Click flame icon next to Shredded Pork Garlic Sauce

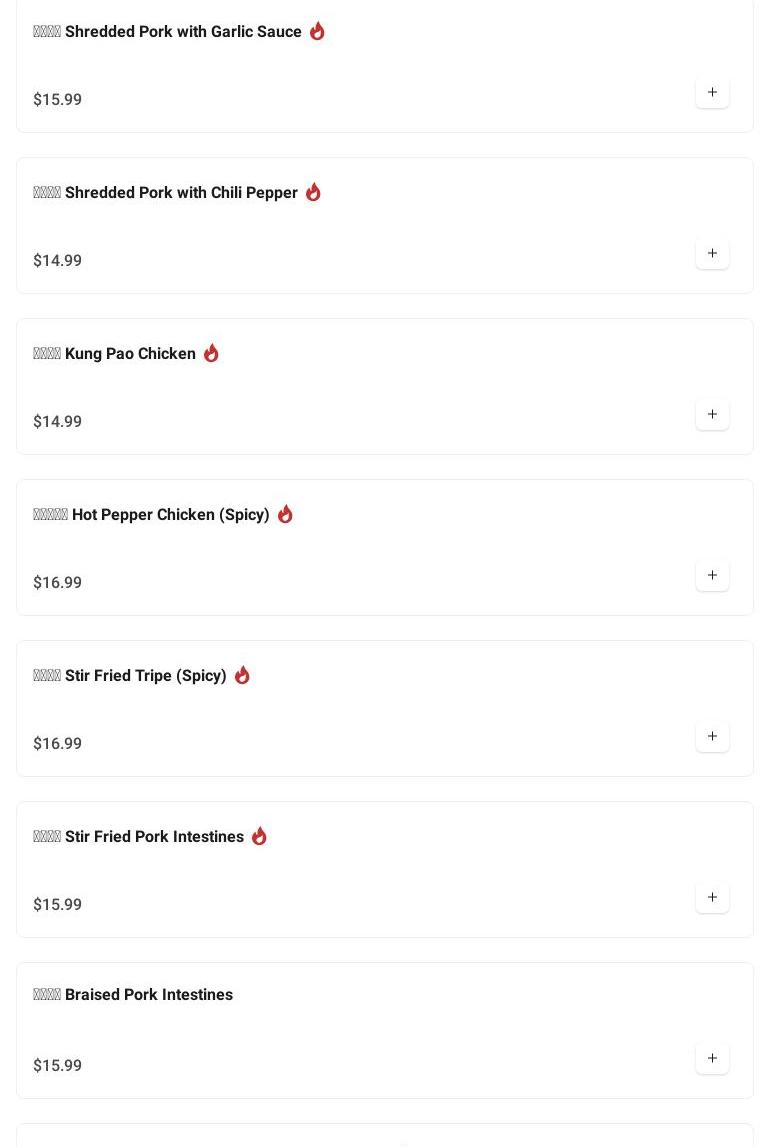(x=317, y=31)
